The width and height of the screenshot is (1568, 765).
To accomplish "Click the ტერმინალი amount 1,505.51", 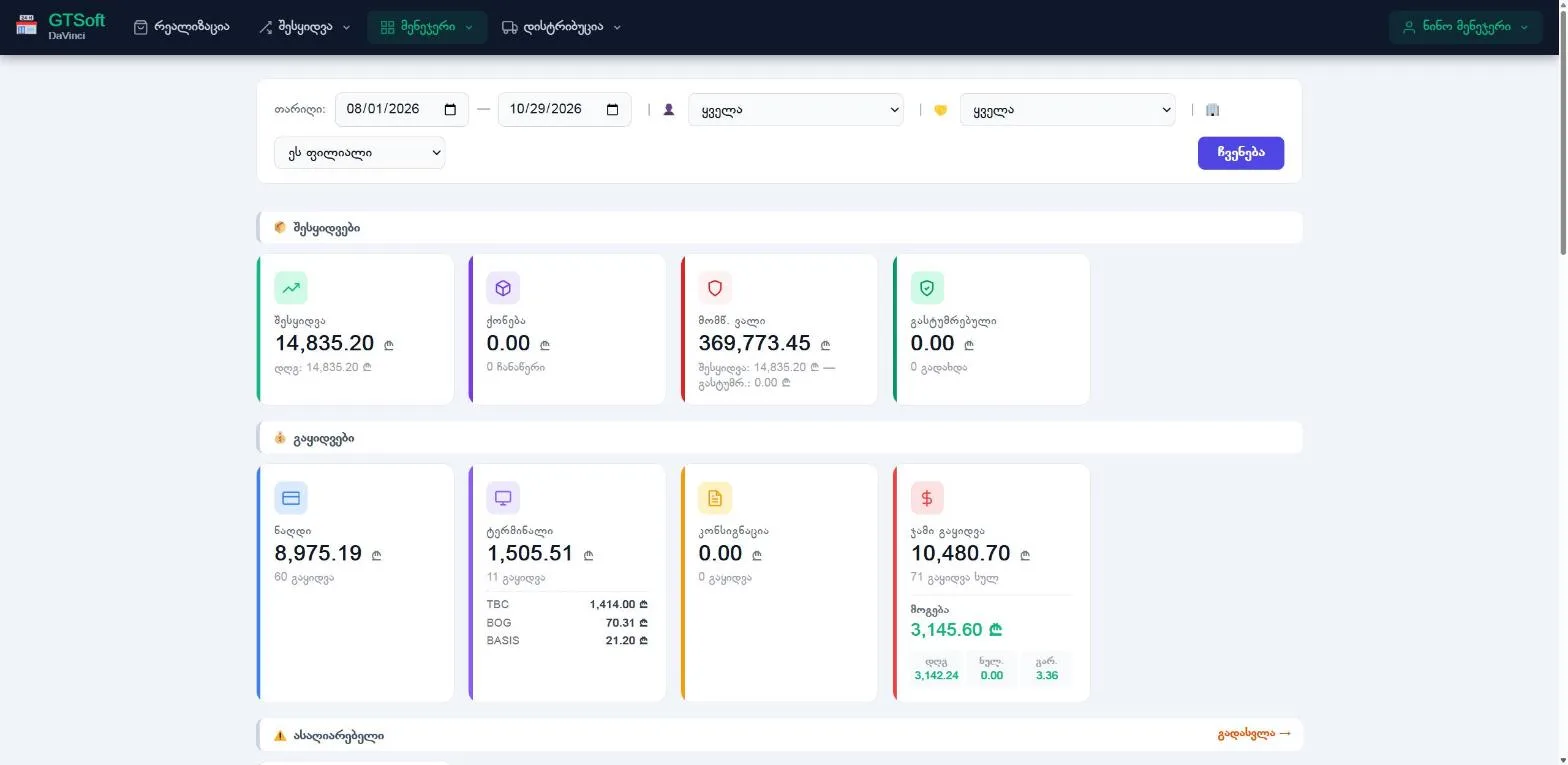I will (x=530, y=554).
